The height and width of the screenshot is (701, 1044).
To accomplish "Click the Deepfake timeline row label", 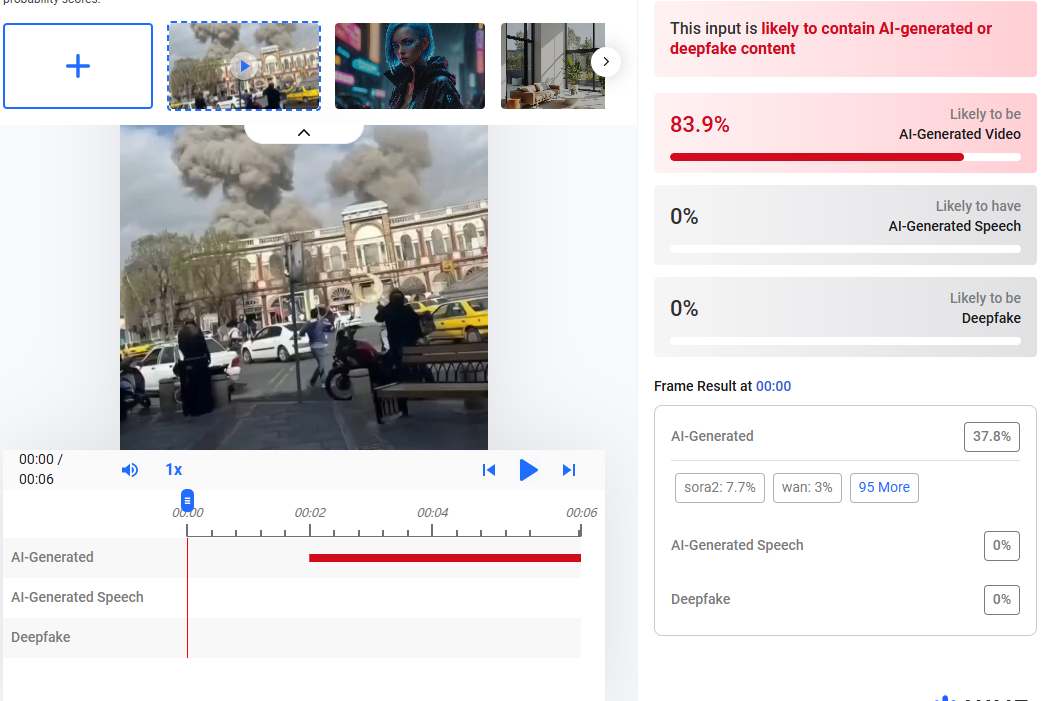I will pos(41,637).
